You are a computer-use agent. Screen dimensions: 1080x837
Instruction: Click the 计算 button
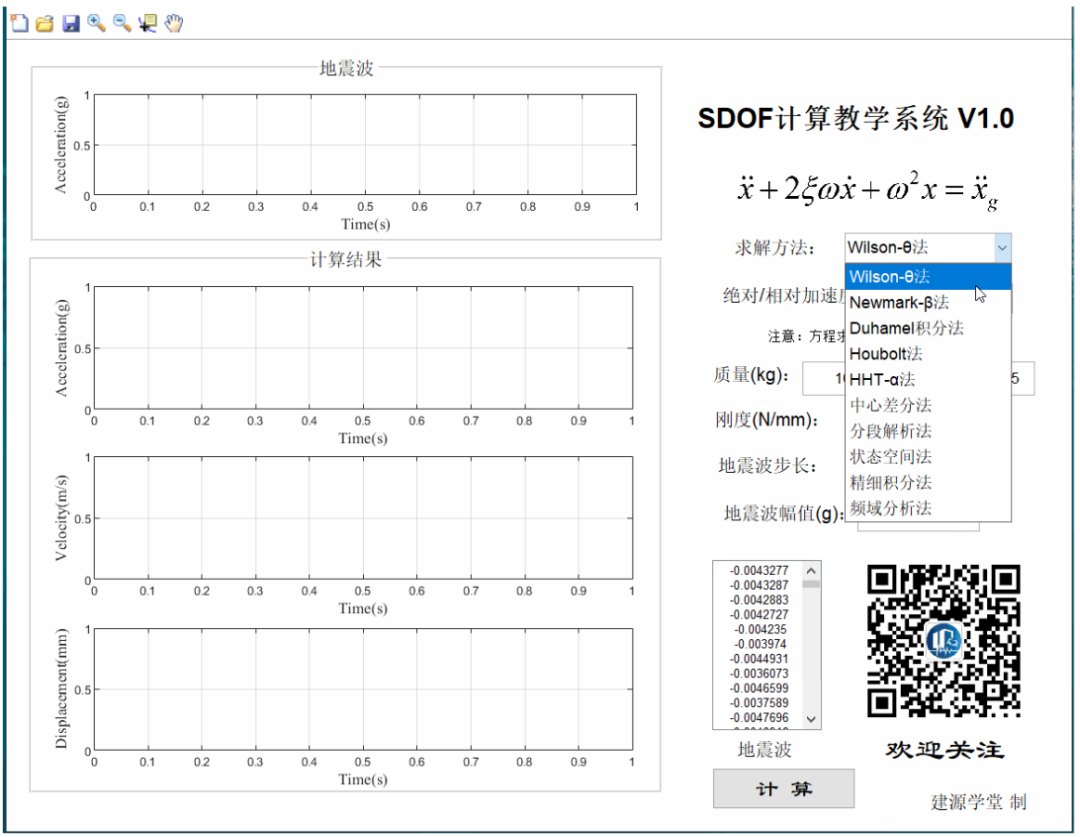point(784,789)
